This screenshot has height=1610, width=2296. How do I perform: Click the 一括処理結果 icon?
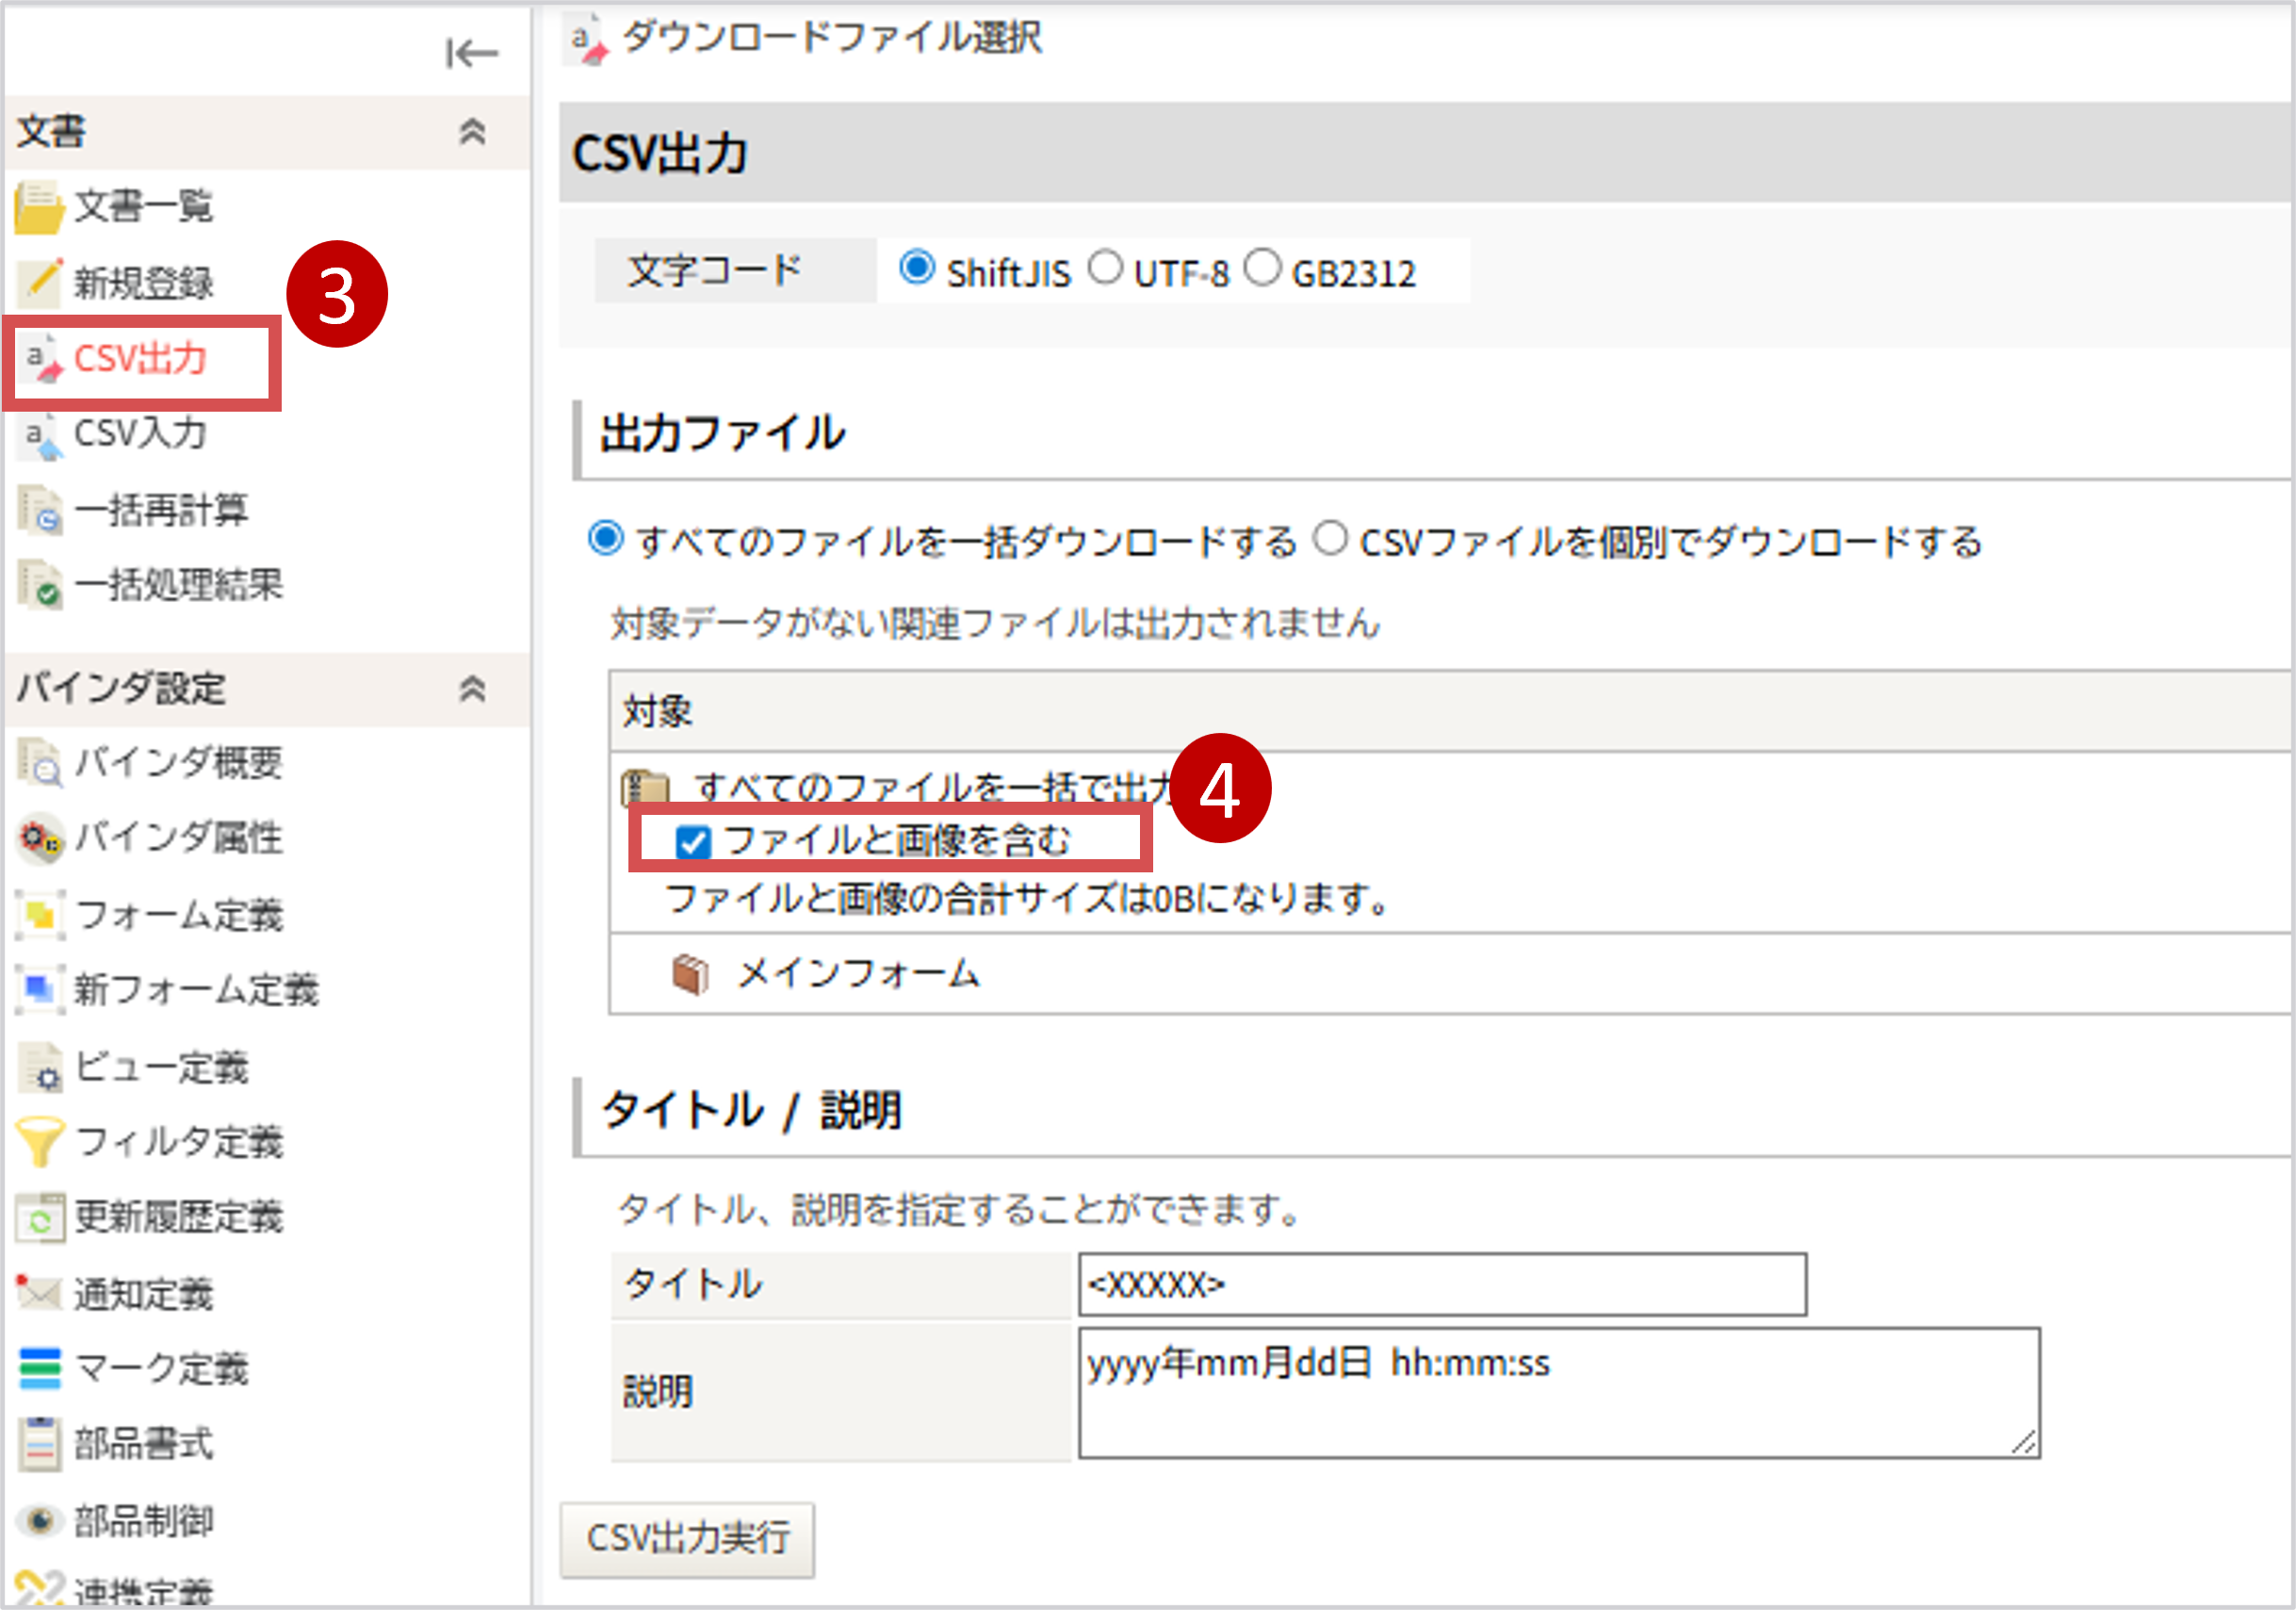click(x=41, y=586)
